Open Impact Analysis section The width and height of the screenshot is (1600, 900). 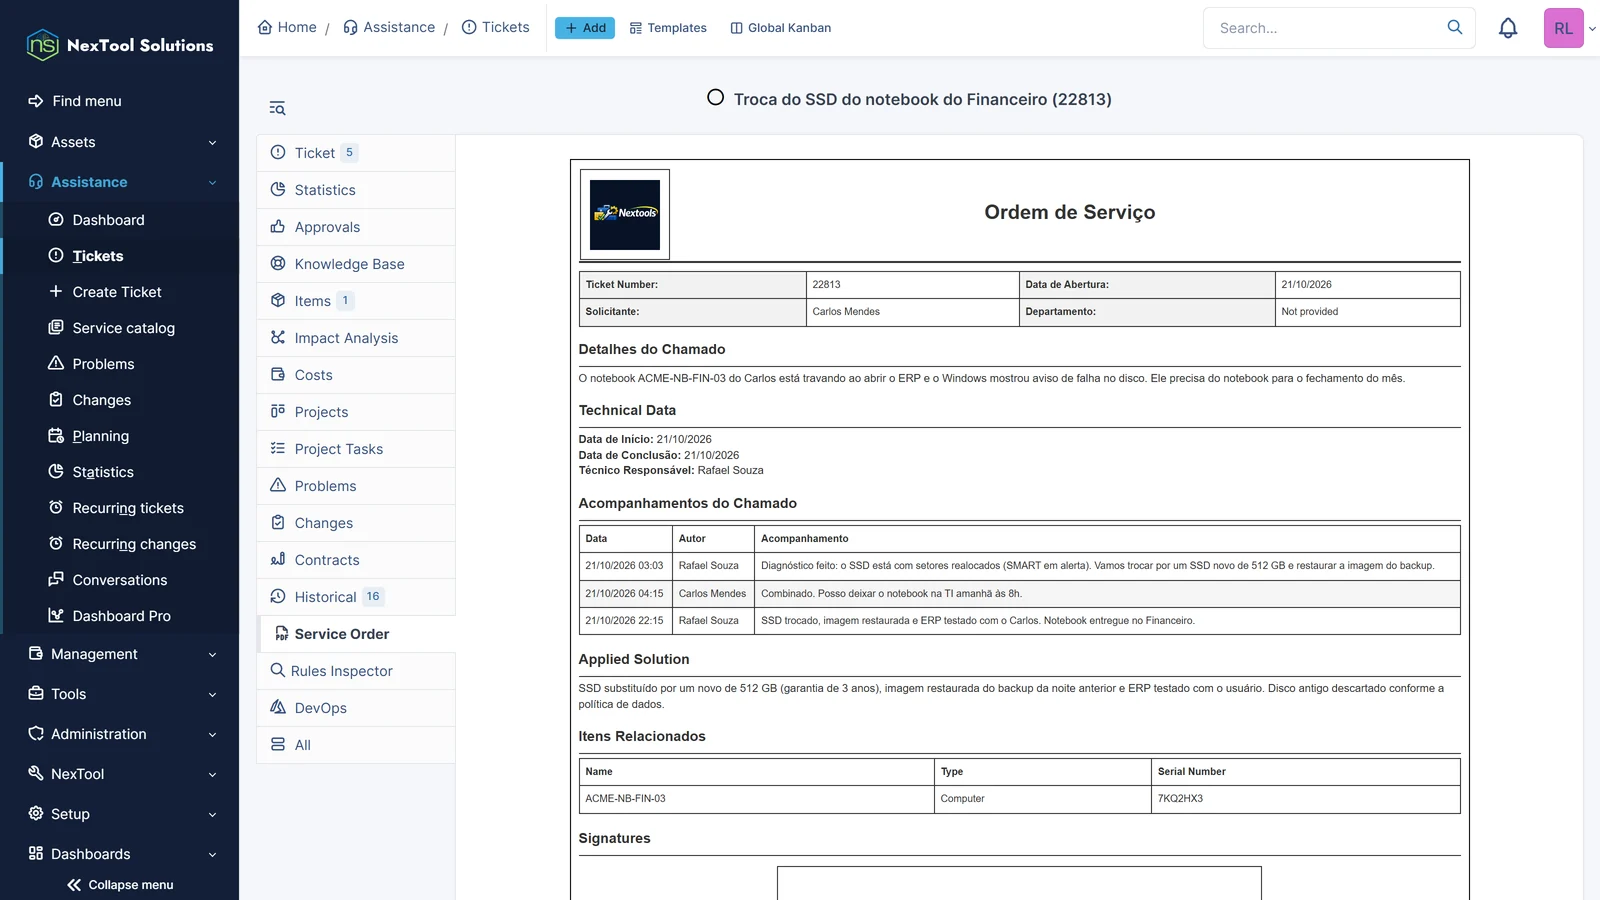[x=356, y=338]
